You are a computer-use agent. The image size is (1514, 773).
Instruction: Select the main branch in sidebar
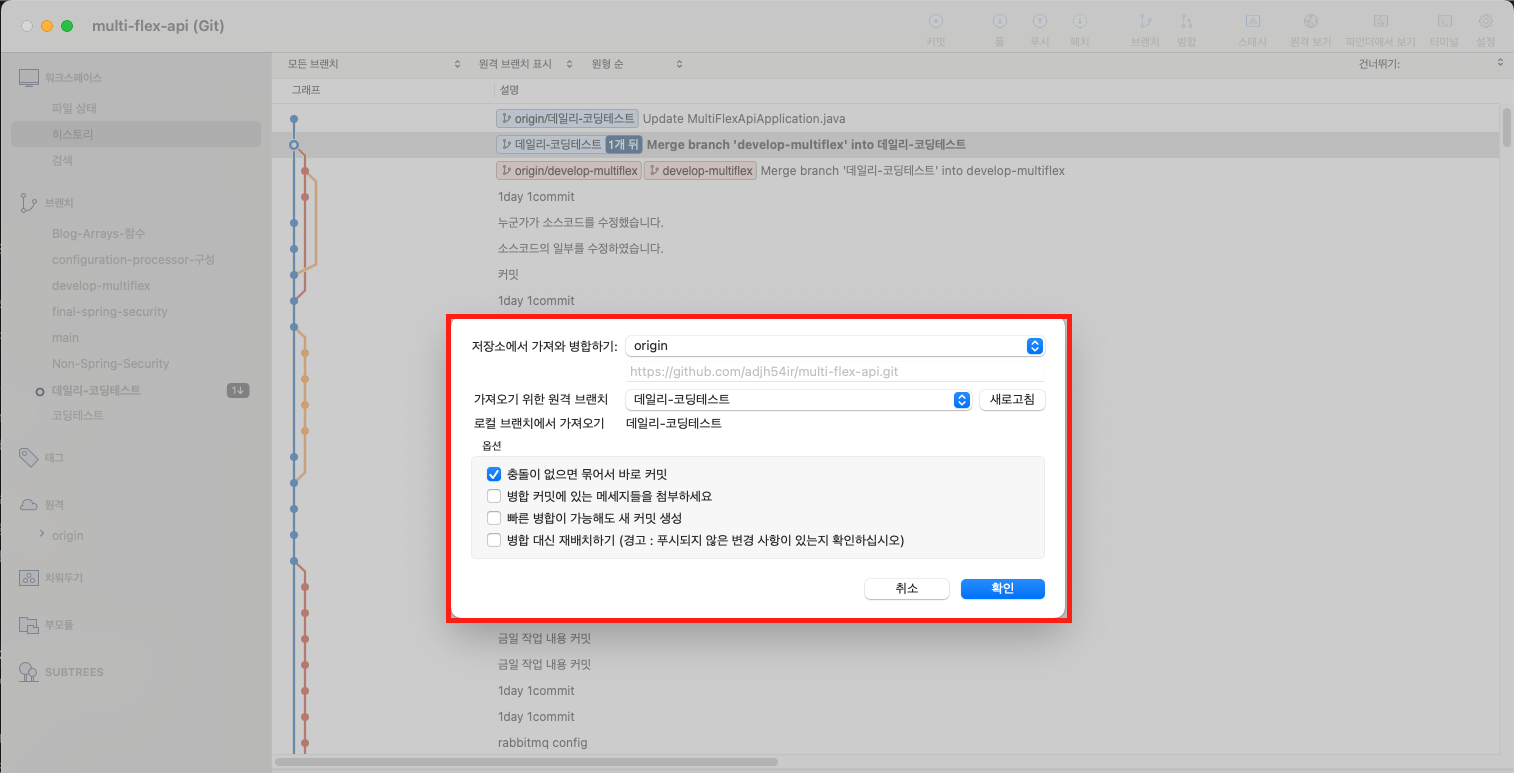(x=65, y=338)
